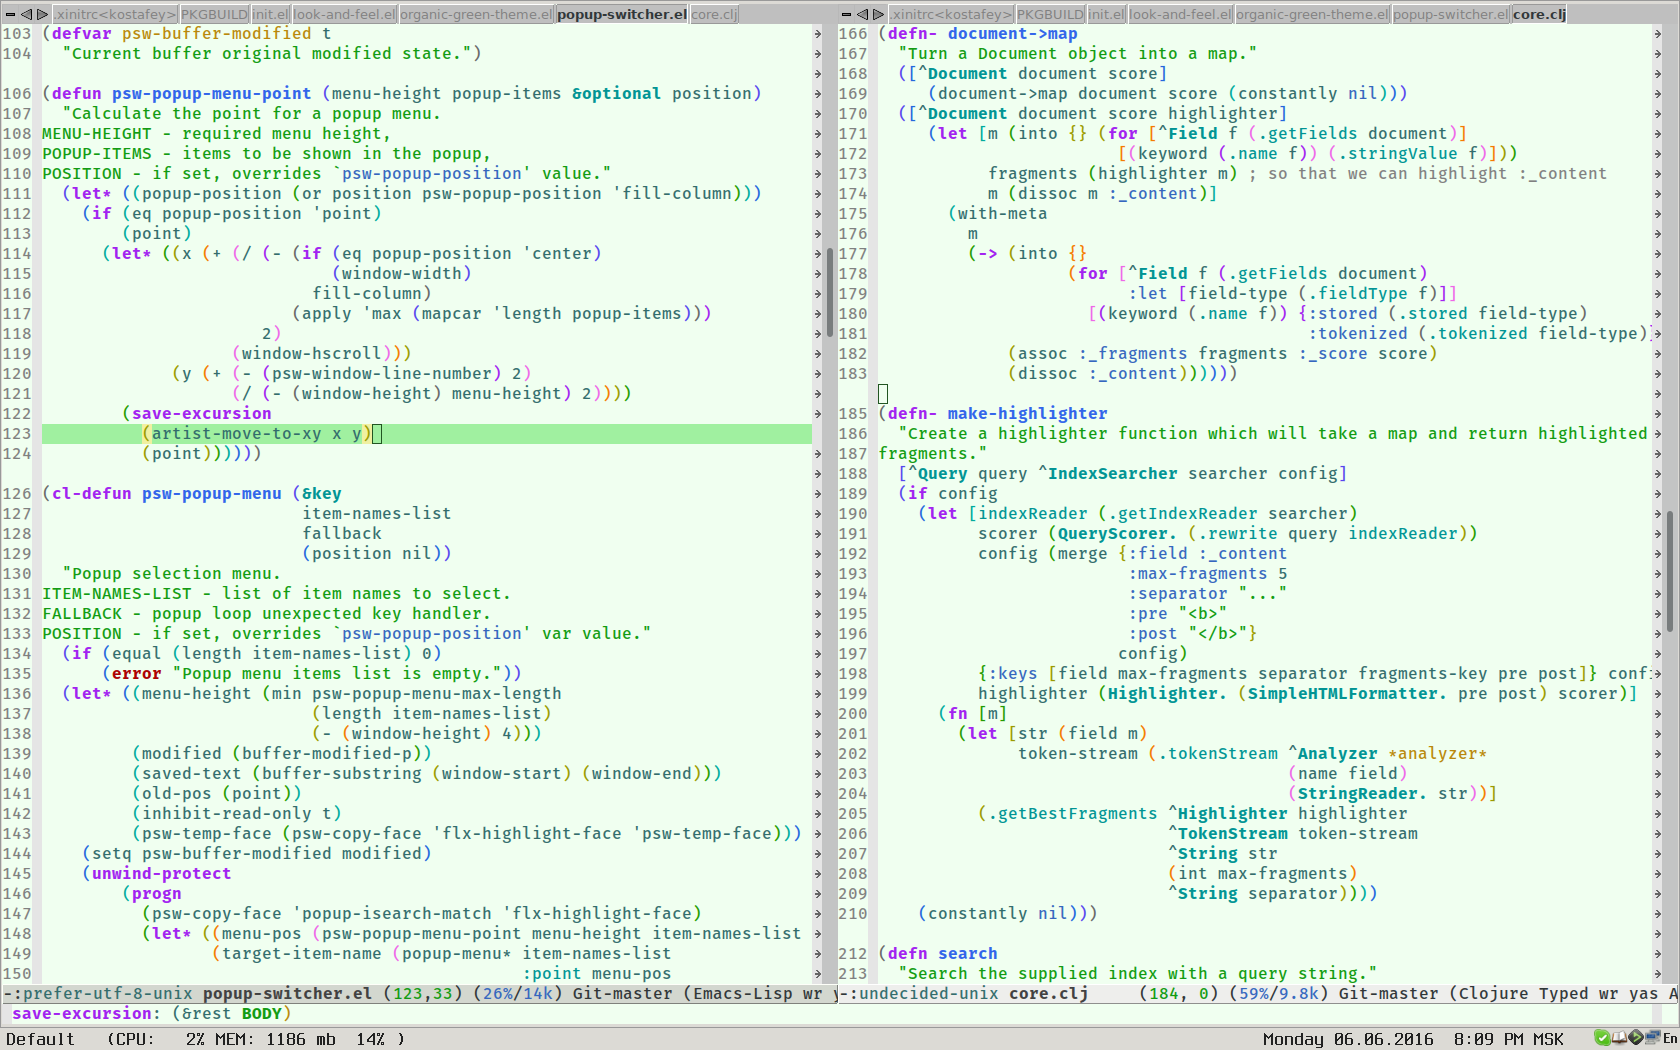Click the minus icon at the left tab bar's start
Screen dimensions: 1680x1050
[11, 14]
